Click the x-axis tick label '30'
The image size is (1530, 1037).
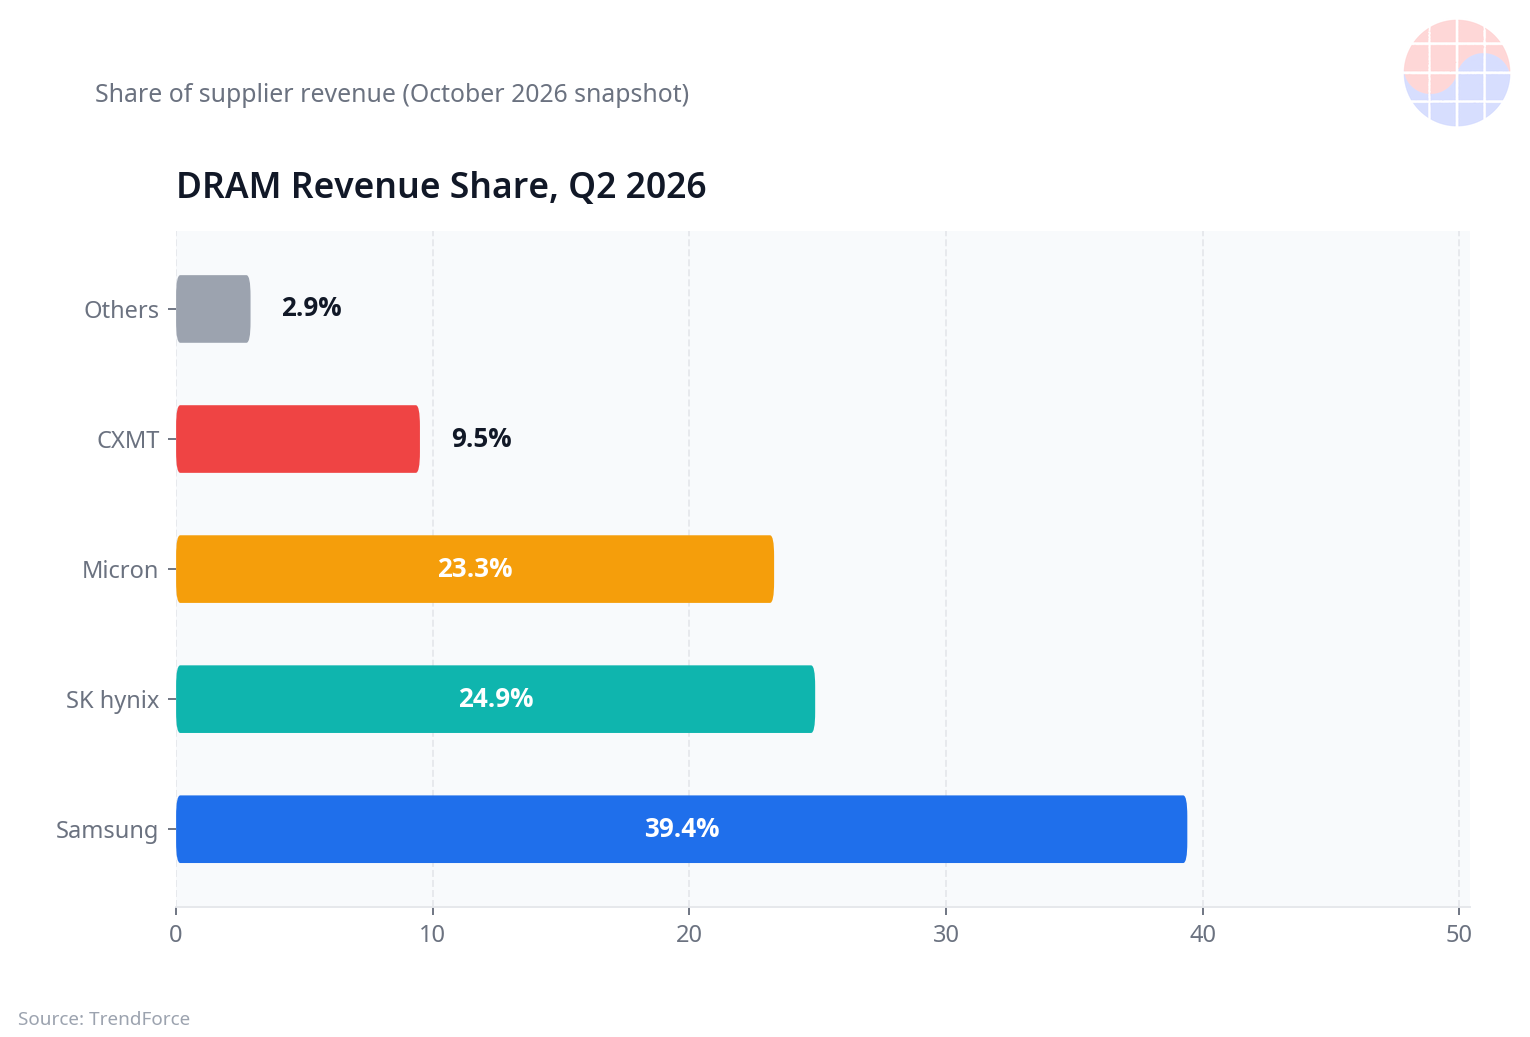click(x=946, y=934)
